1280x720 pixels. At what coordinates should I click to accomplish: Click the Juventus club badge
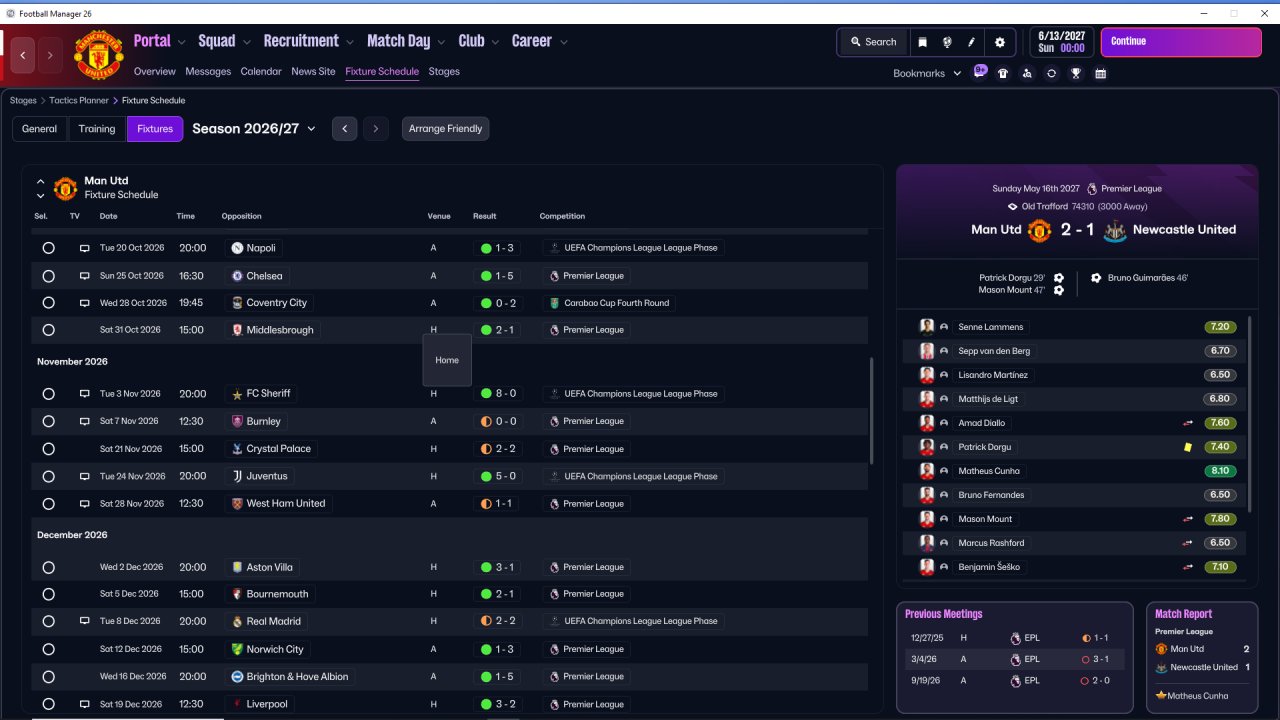[x=237, y=476]
